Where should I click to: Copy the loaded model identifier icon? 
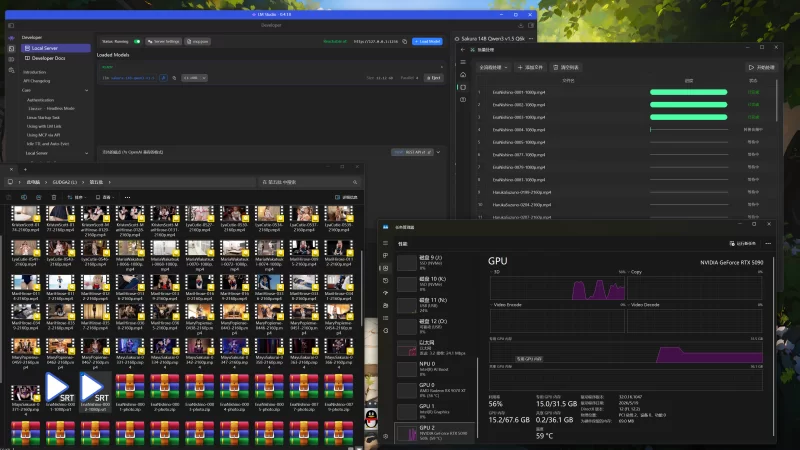[174, 78]
